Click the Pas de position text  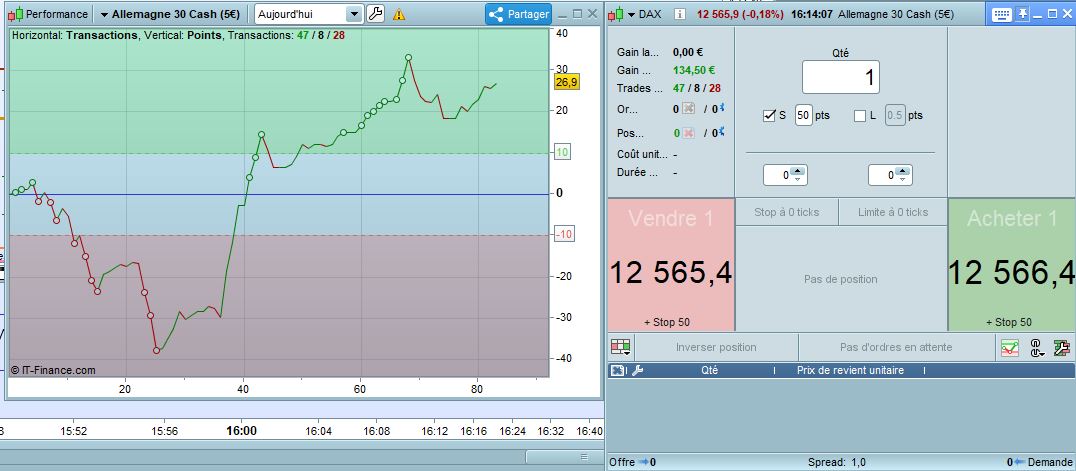[841, 279]
